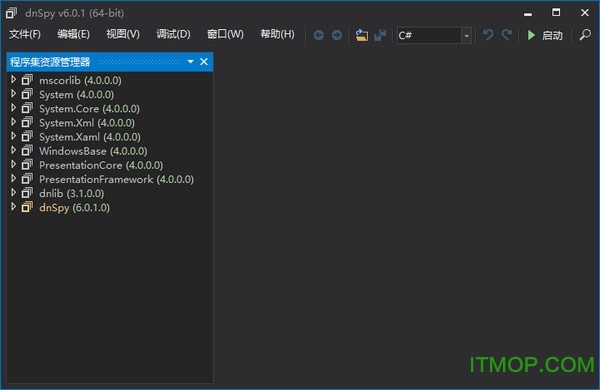Click the System.Xml assembly icon
This screenshot has height=390, width=600.
pos(27,122)
